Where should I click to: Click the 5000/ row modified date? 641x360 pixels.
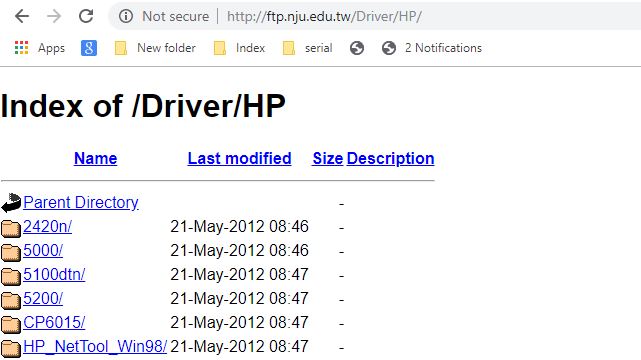239,250
